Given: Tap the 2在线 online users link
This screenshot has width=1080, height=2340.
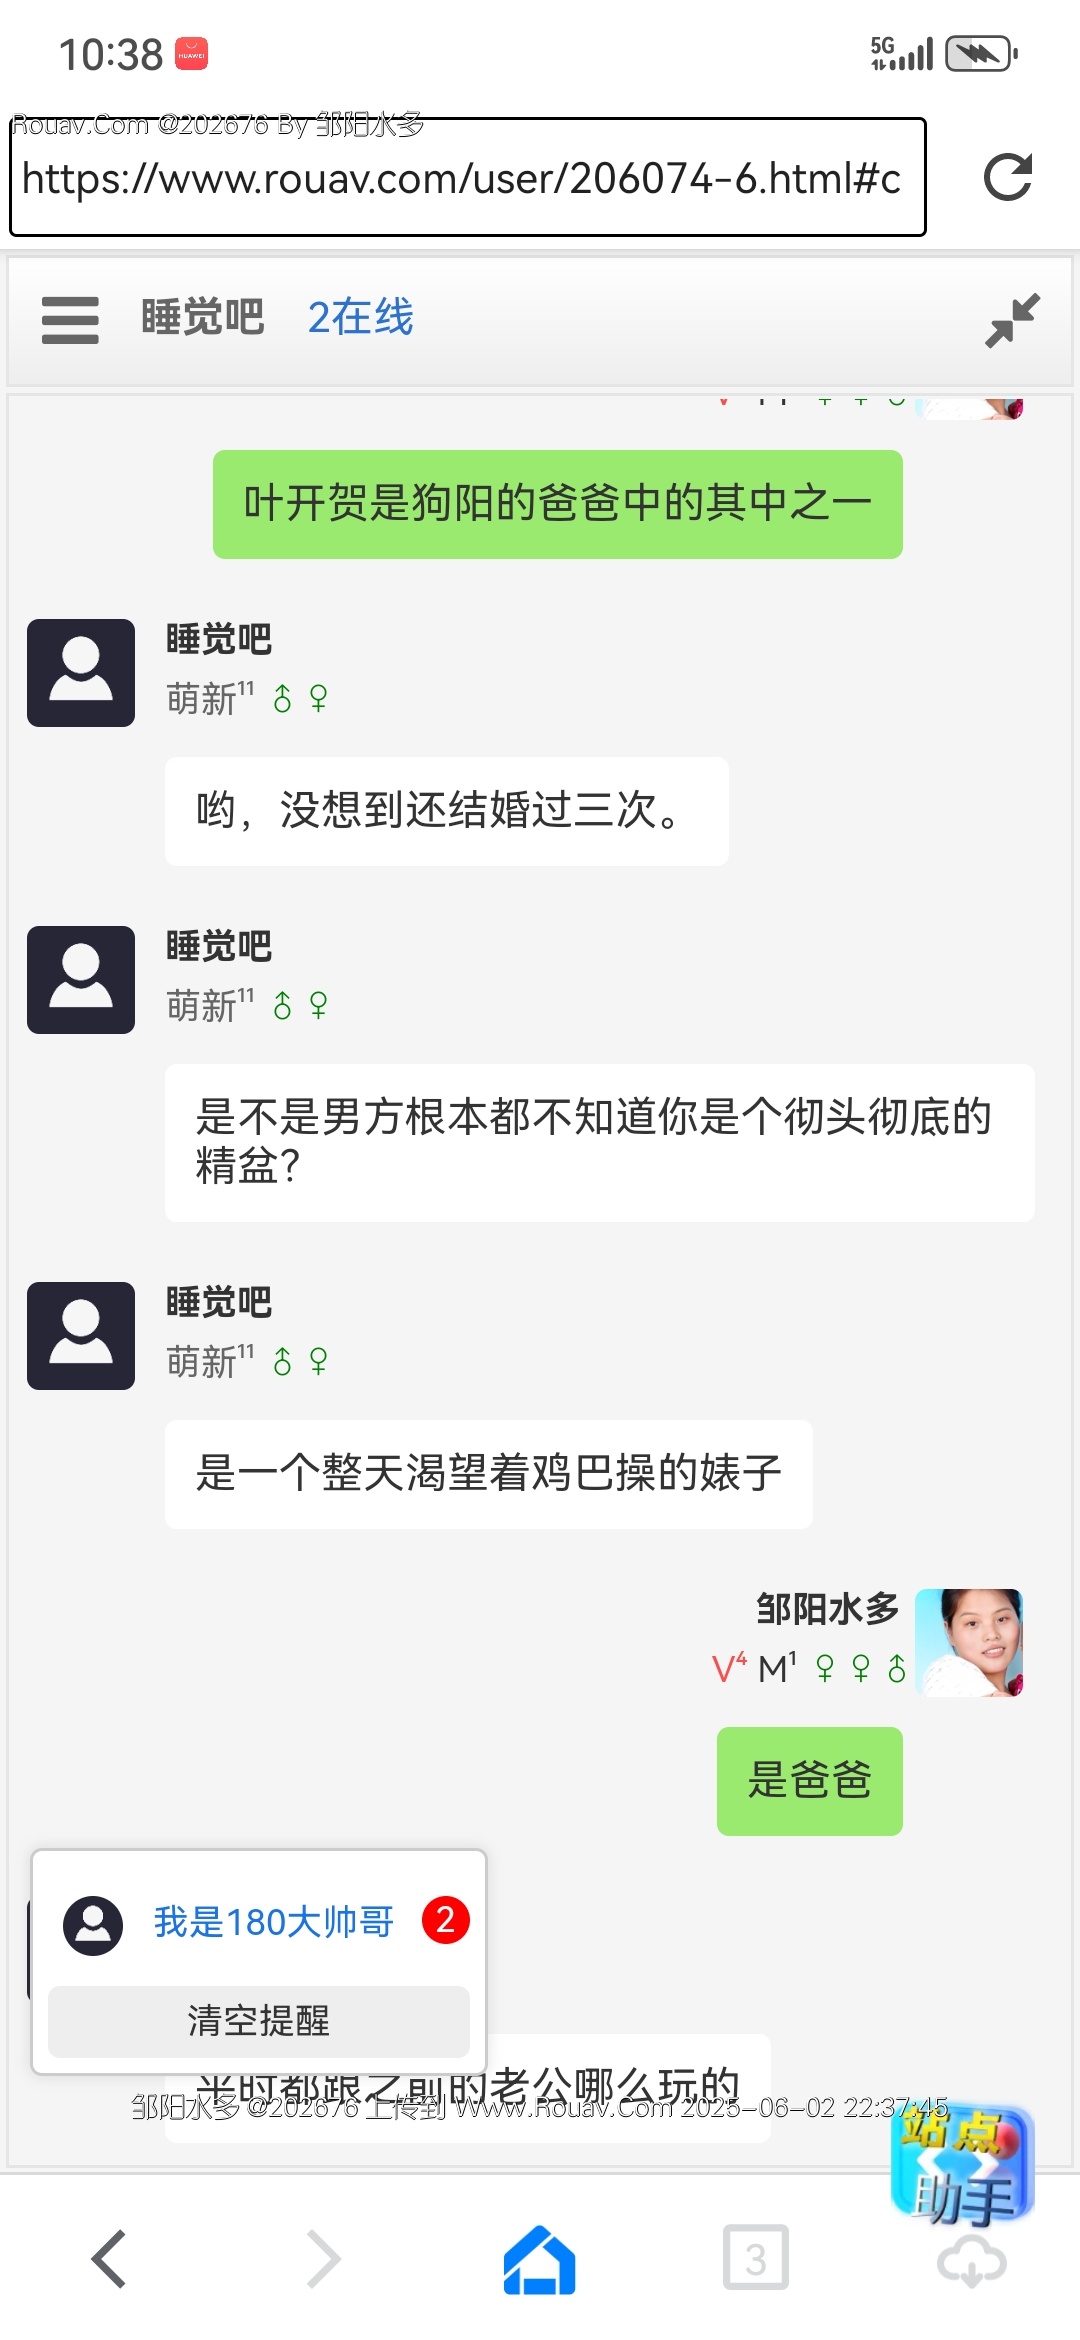Looking at the screenshot, I should pyautogui.click(x=360, y=318).
